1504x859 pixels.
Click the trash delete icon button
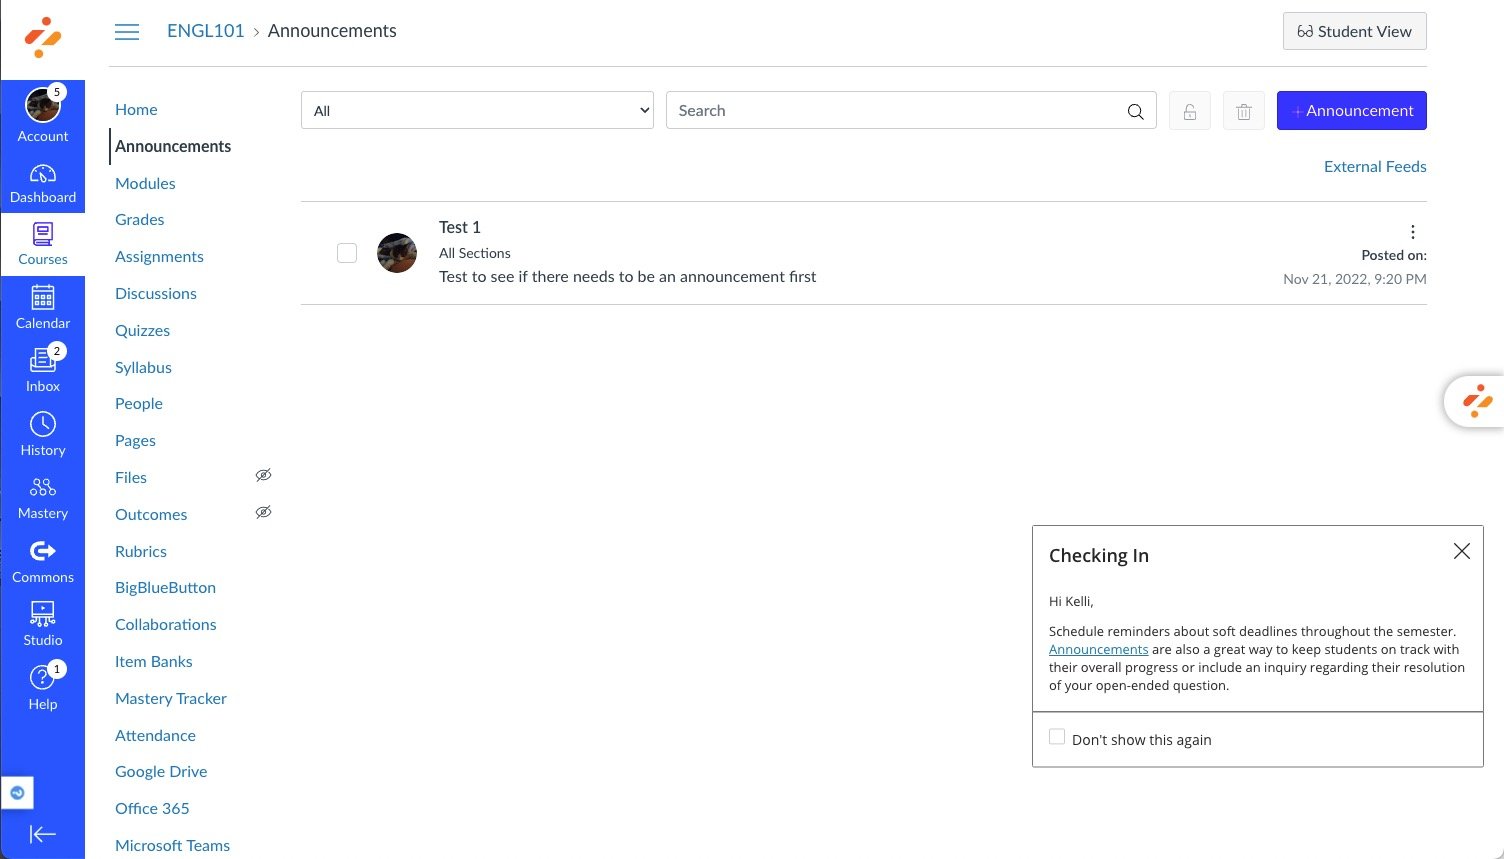click(x=1244, y=111)
